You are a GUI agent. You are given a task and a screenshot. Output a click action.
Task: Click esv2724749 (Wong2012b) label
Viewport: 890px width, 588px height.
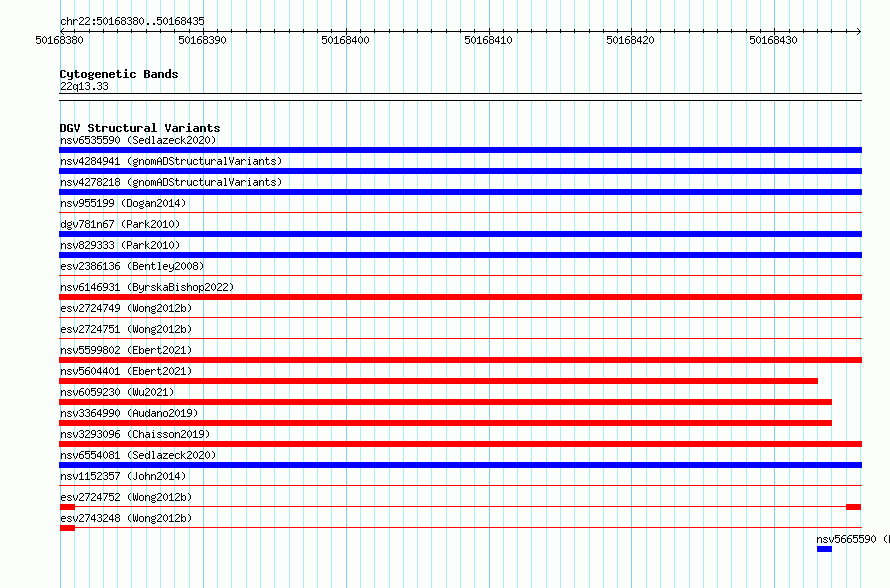(x=126, y=308)
